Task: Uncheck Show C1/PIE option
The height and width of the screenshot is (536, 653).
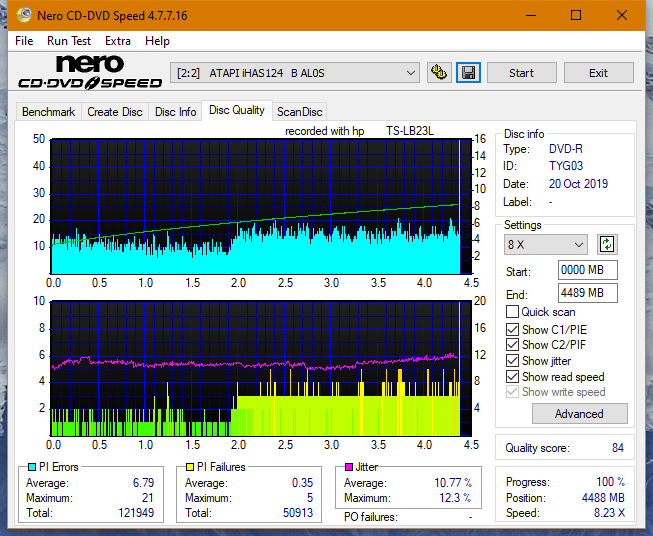Action: (x=512, y=329)
